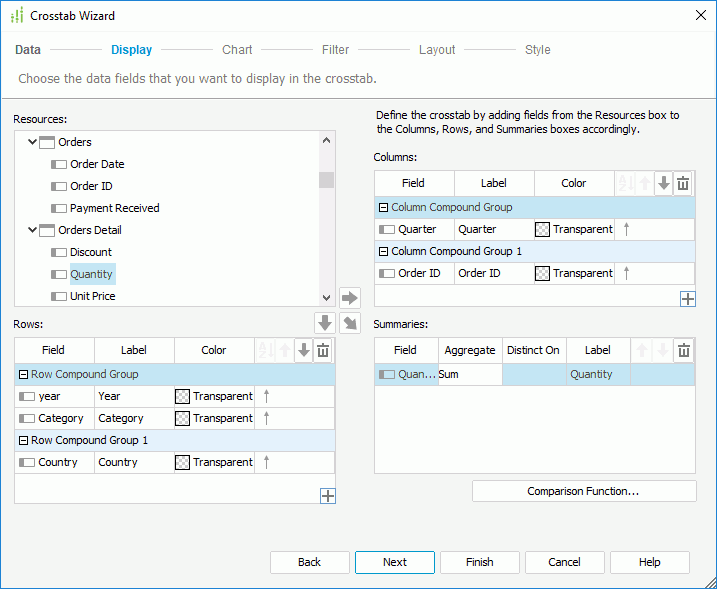Toggle sort direction for Category row
The width and height of the screenshot is (717, 589).
tap(267, 418)
